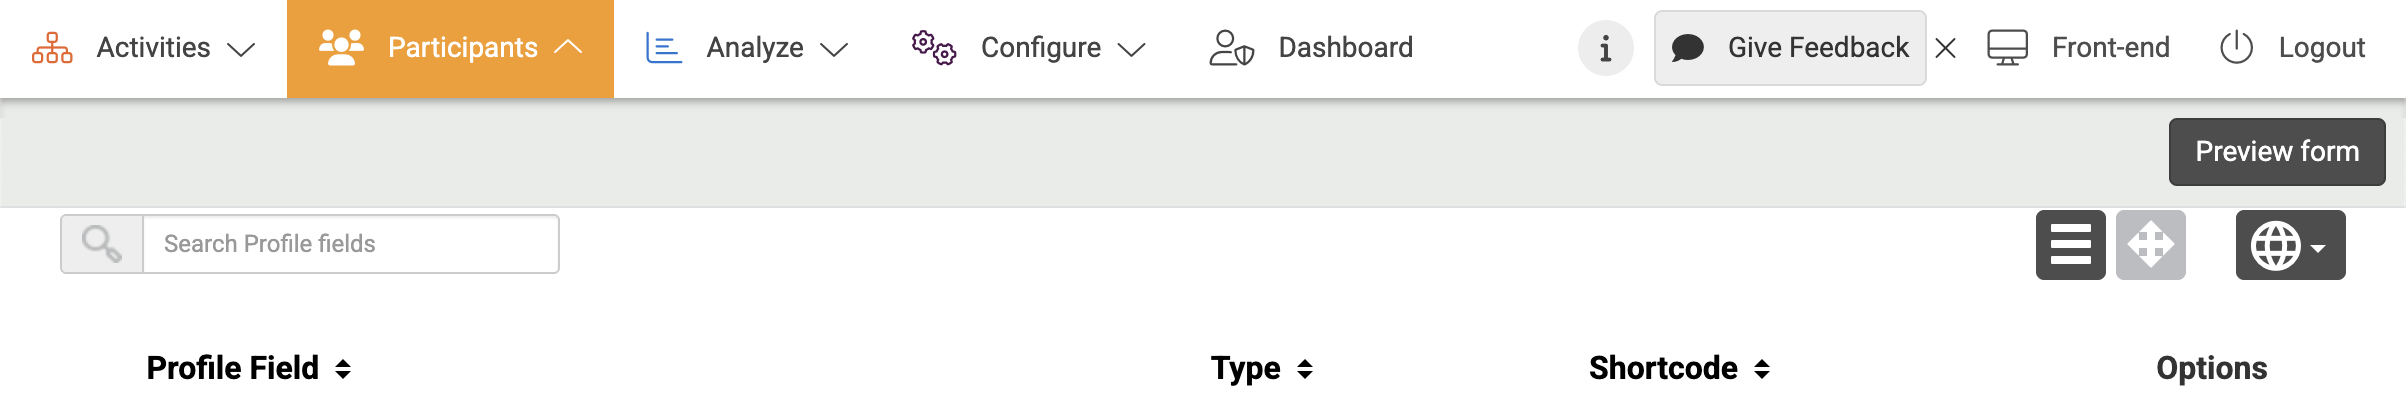Click the Activities sitemap icon
This screenshot has width=2406, height=408.
pyautogui.click(x=52, y=48)
